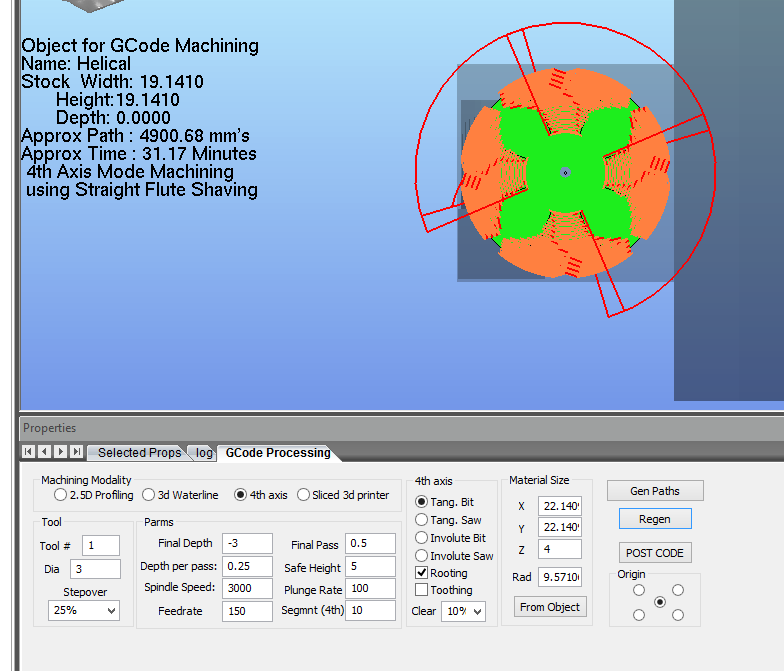The image size is (784, 671).
Task: Select Tang. Bit 4th axis option
Action: pos(422,502)
